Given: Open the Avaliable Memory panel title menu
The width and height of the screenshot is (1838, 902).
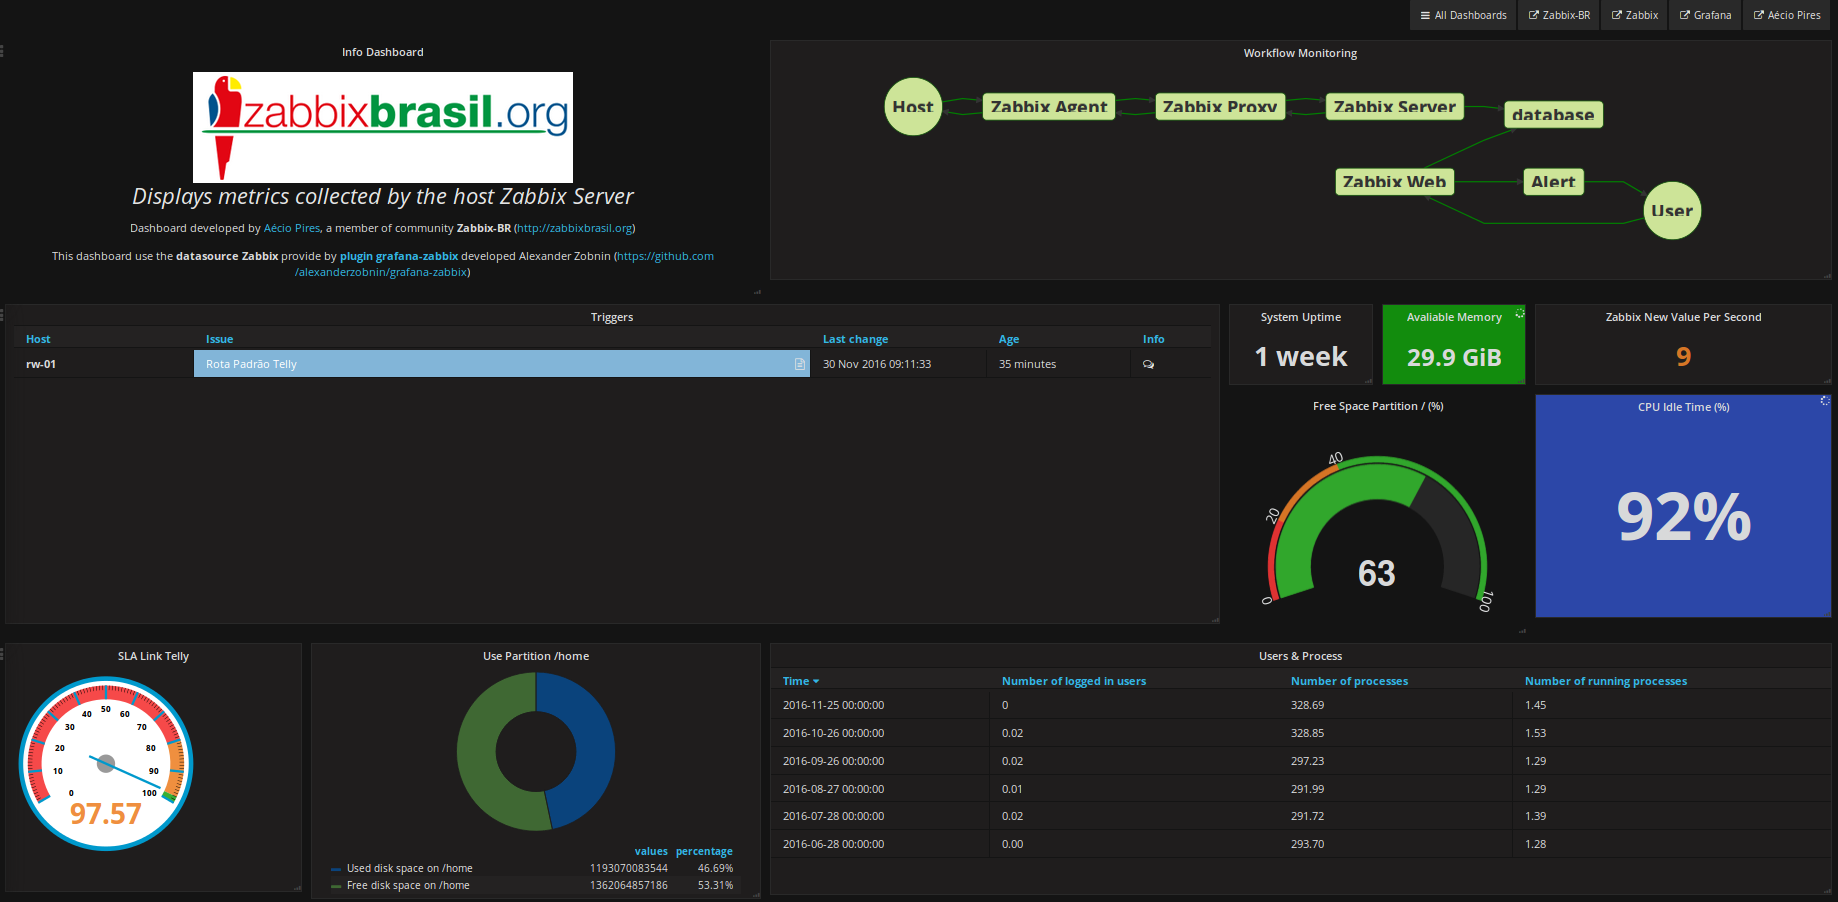Looking at the screenshot, I should click(1454, 317).
